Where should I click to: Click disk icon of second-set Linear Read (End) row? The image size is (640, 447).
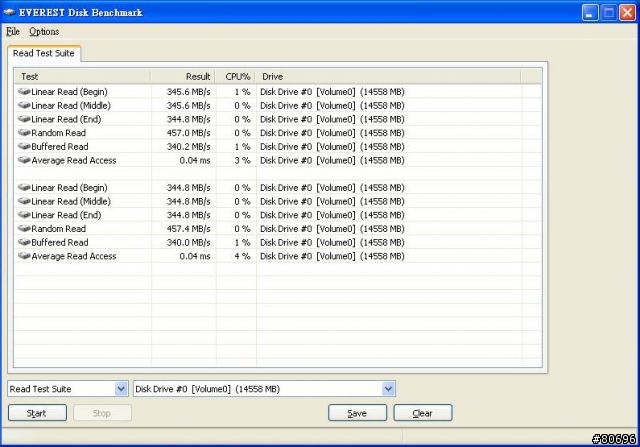24,215
